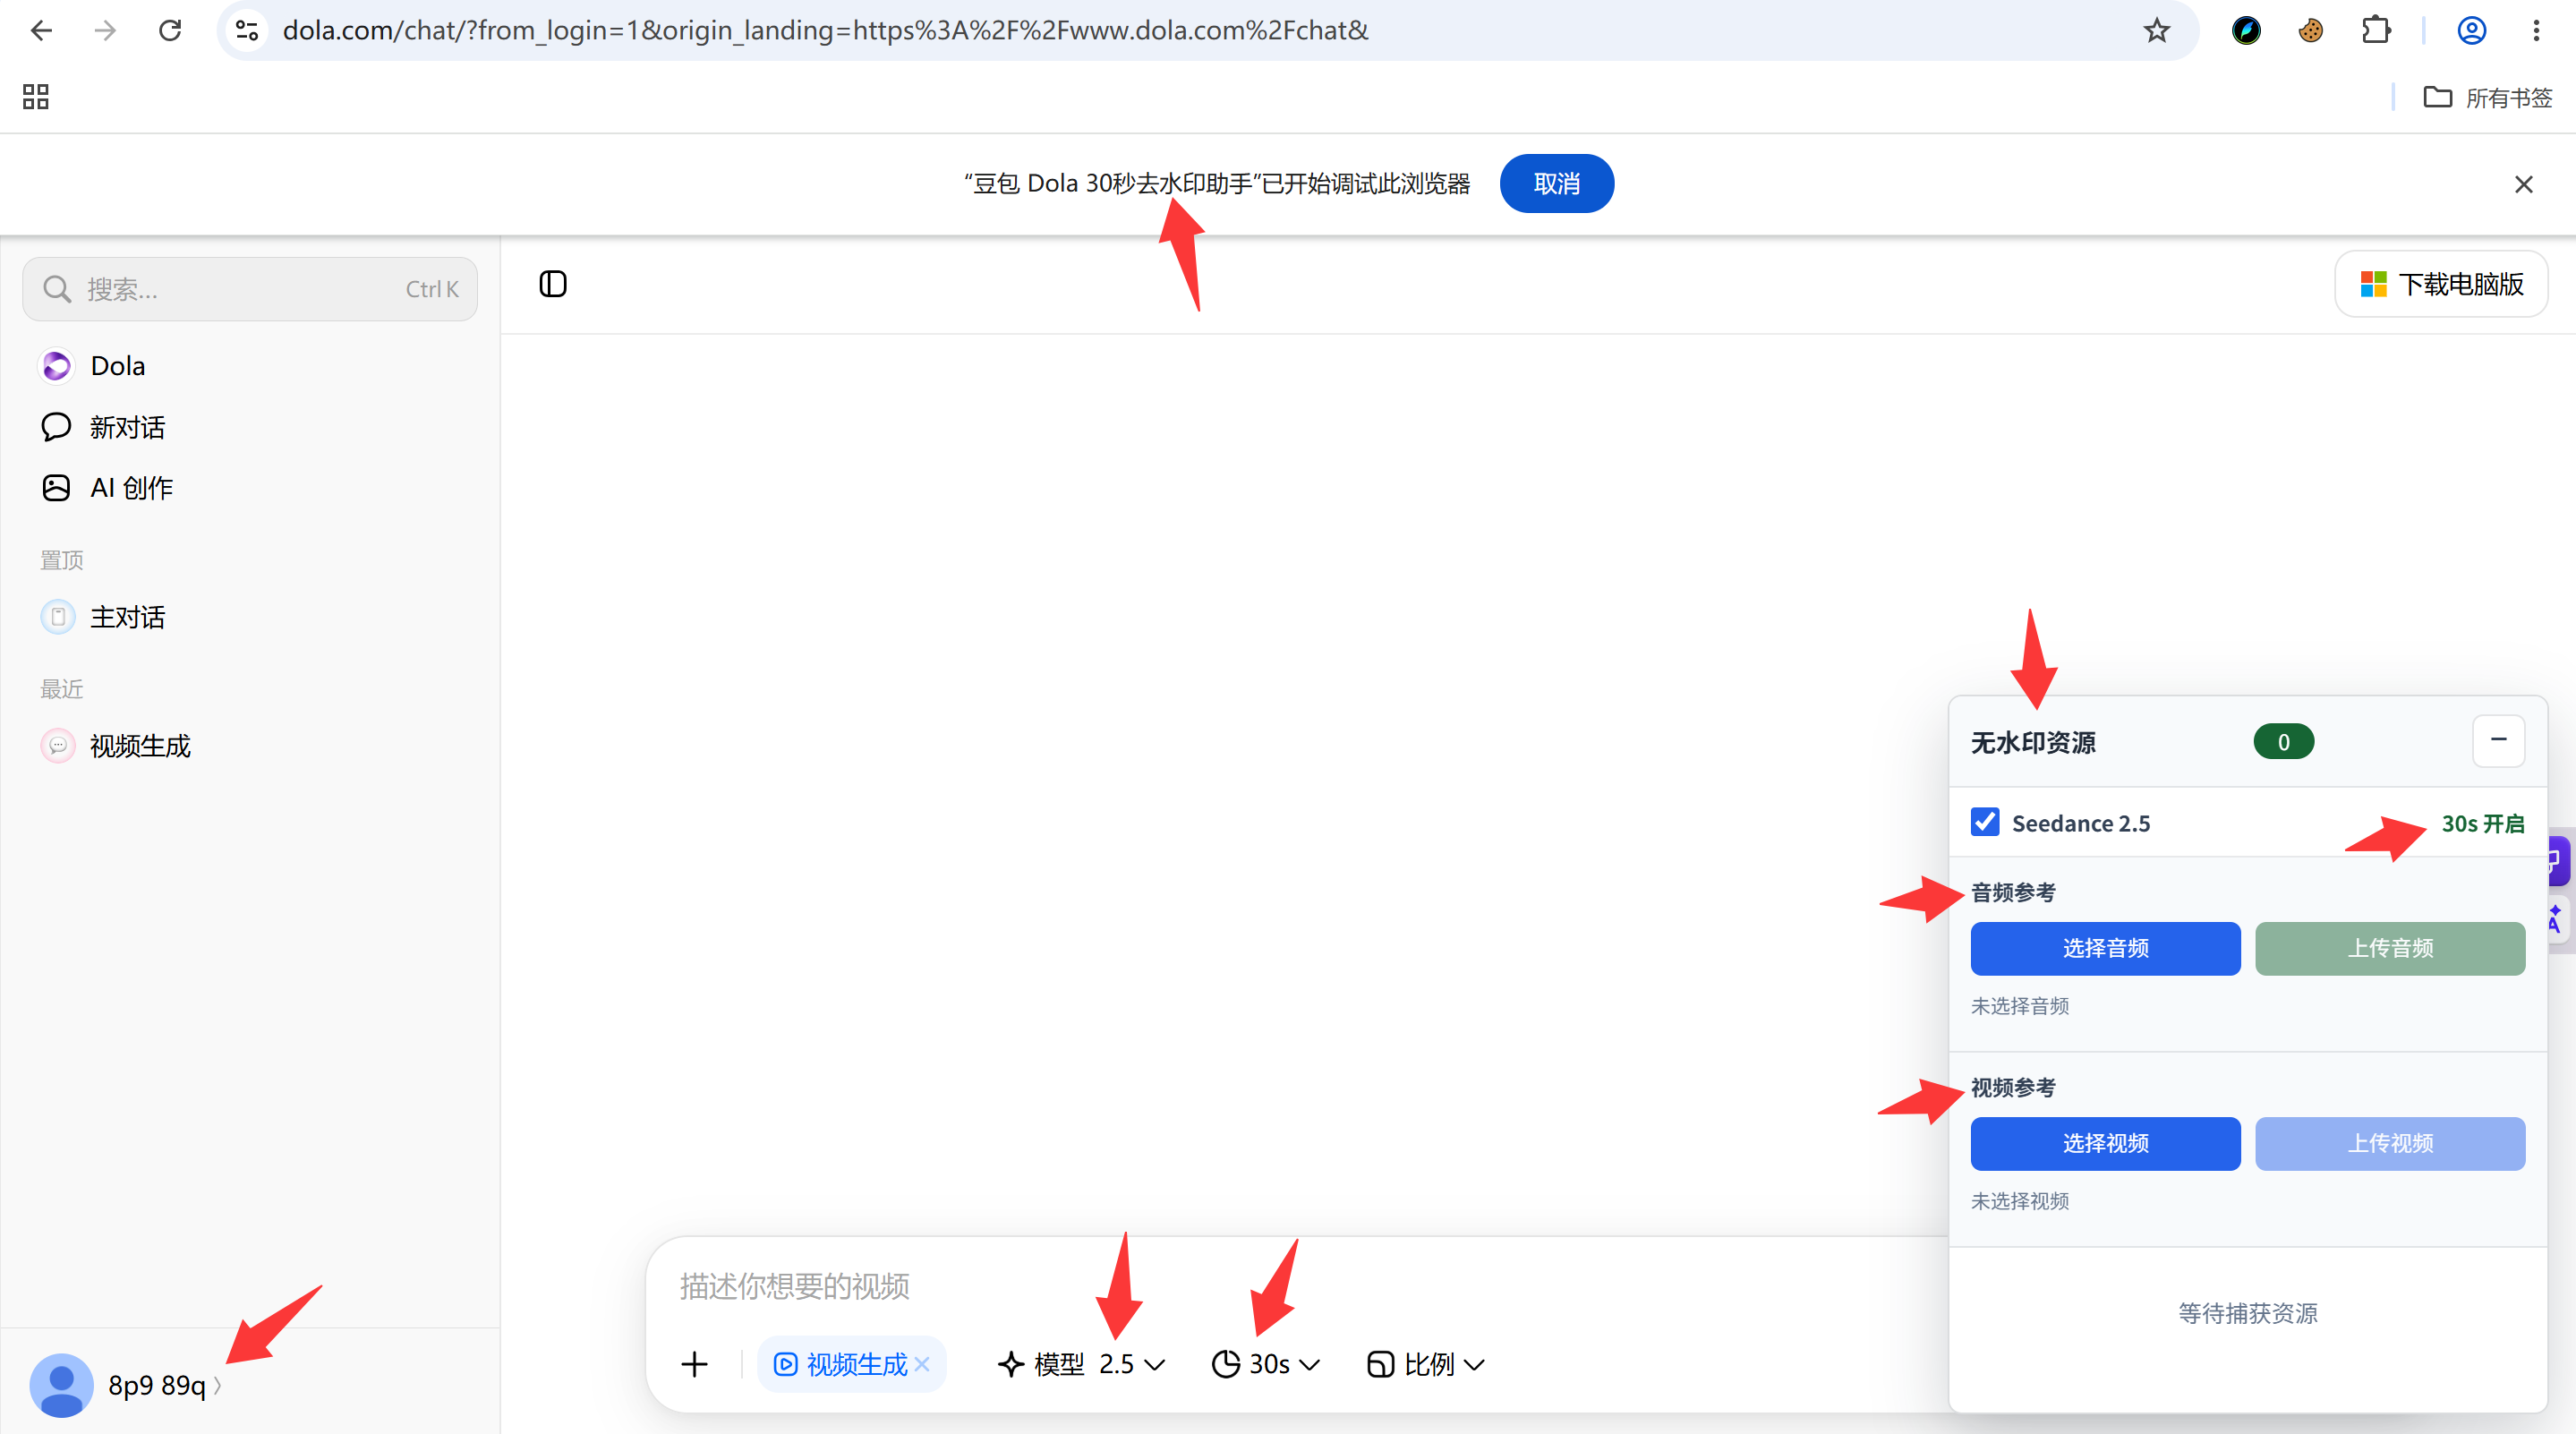
Task: Click the green 0 resource count badge
Action: pos(2283,742)
